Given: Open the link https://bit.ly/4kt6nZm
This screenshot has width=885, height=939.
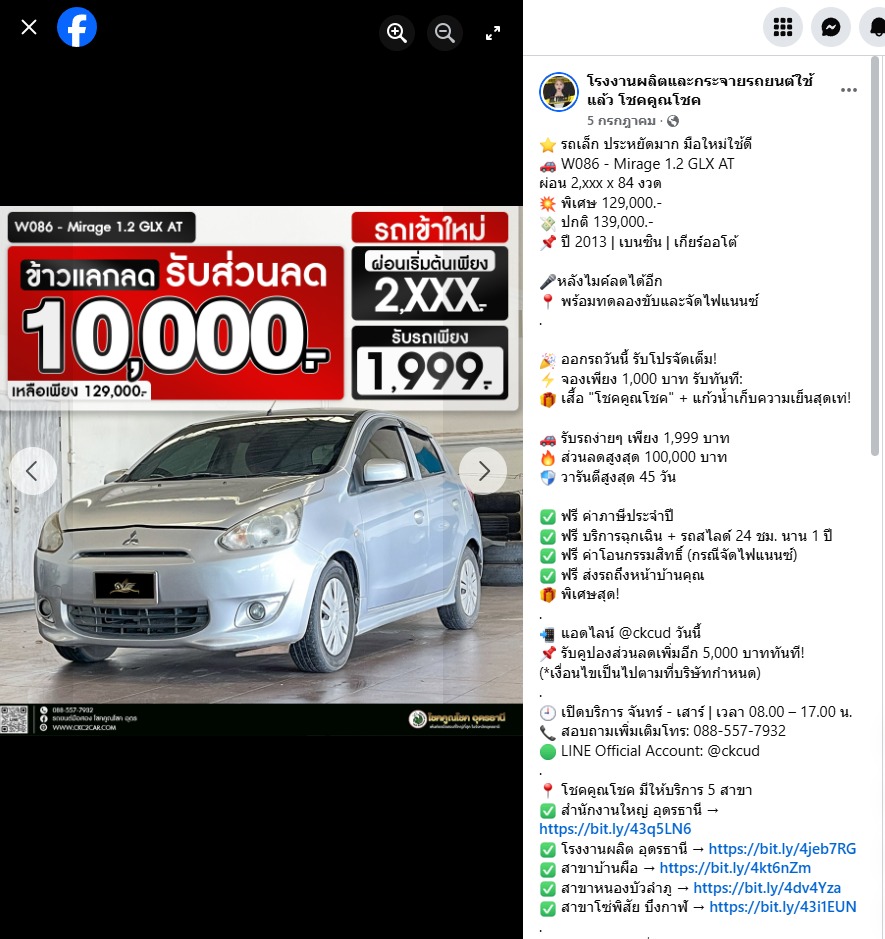Looking at the screenshot, I should [735, 868].
